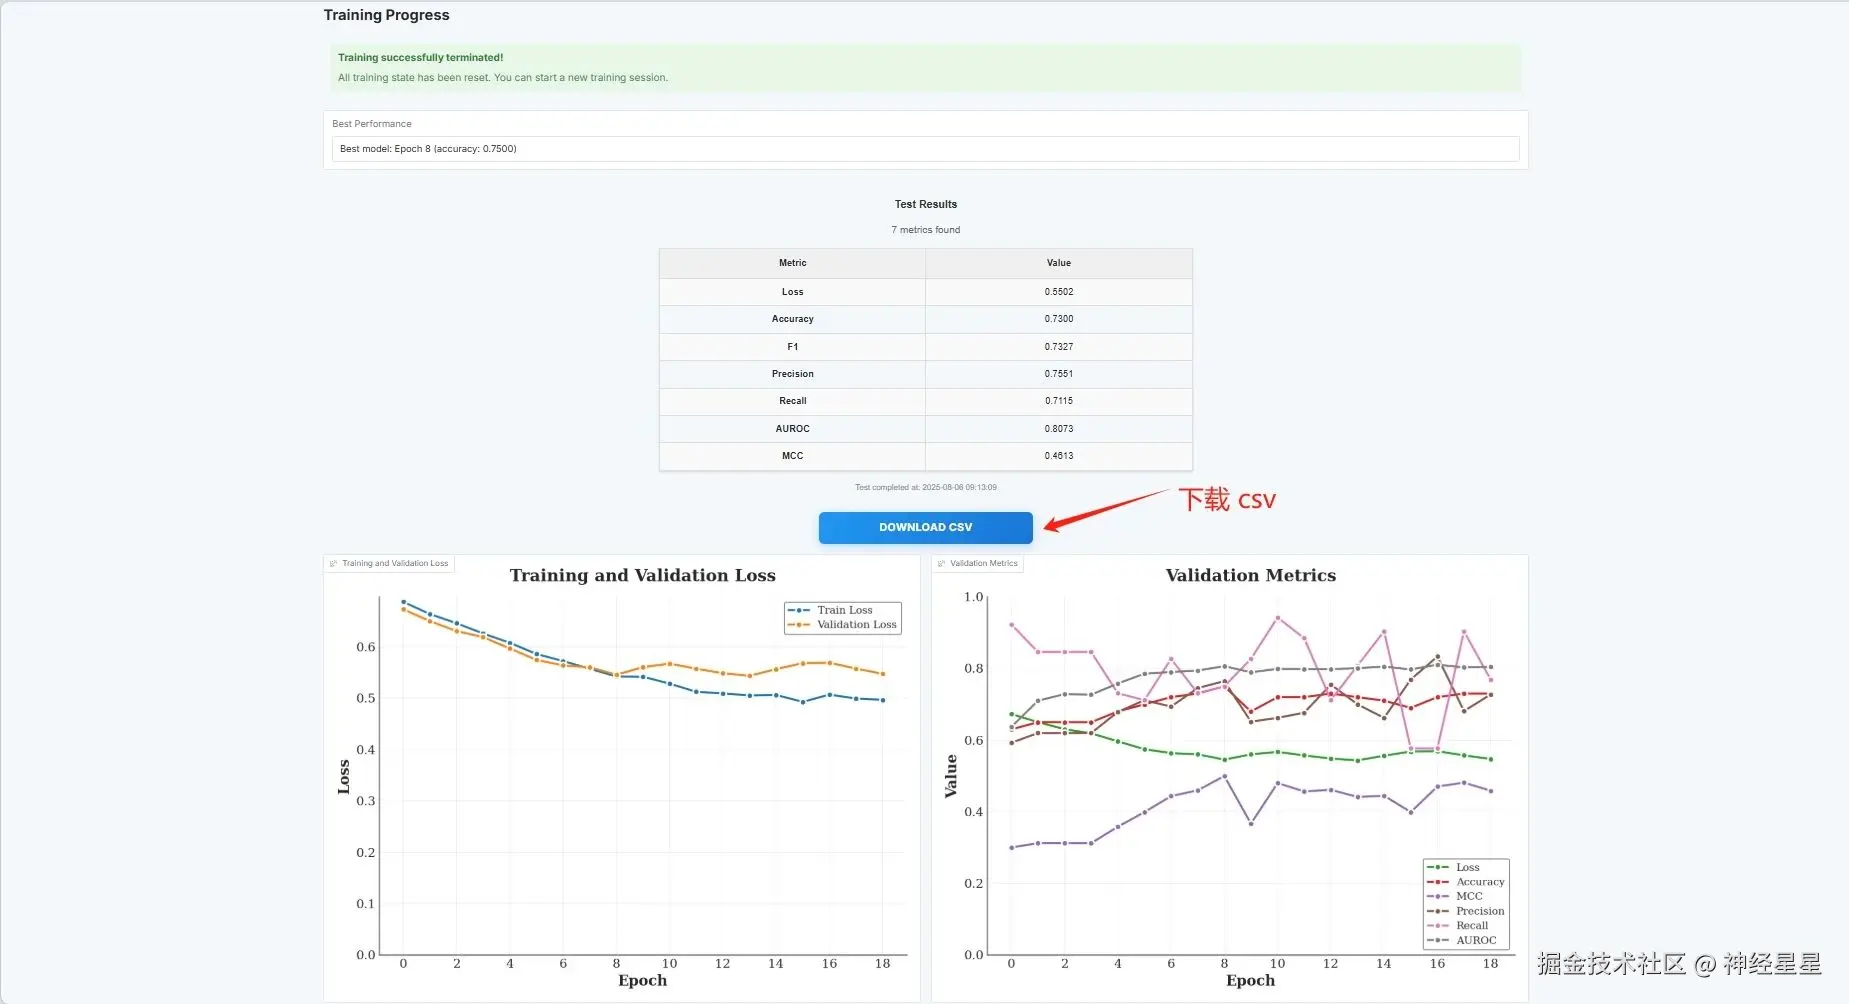Open the Training and Validation Loss chart image
This screenshot has width=1849, height=1004.
[622, 780]
